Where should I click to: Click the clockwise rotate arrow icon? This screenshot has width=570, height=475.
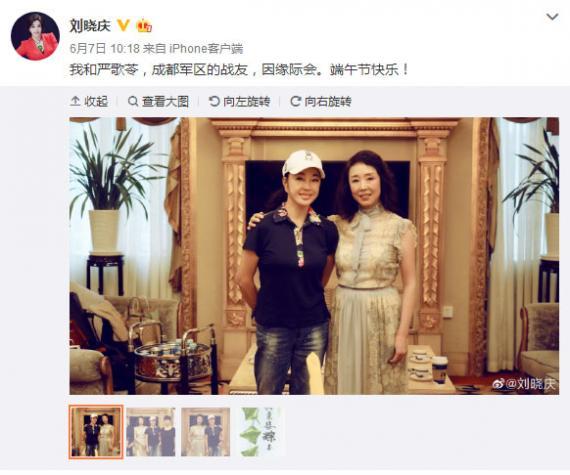pyautogui.click(x=296, y=101)
